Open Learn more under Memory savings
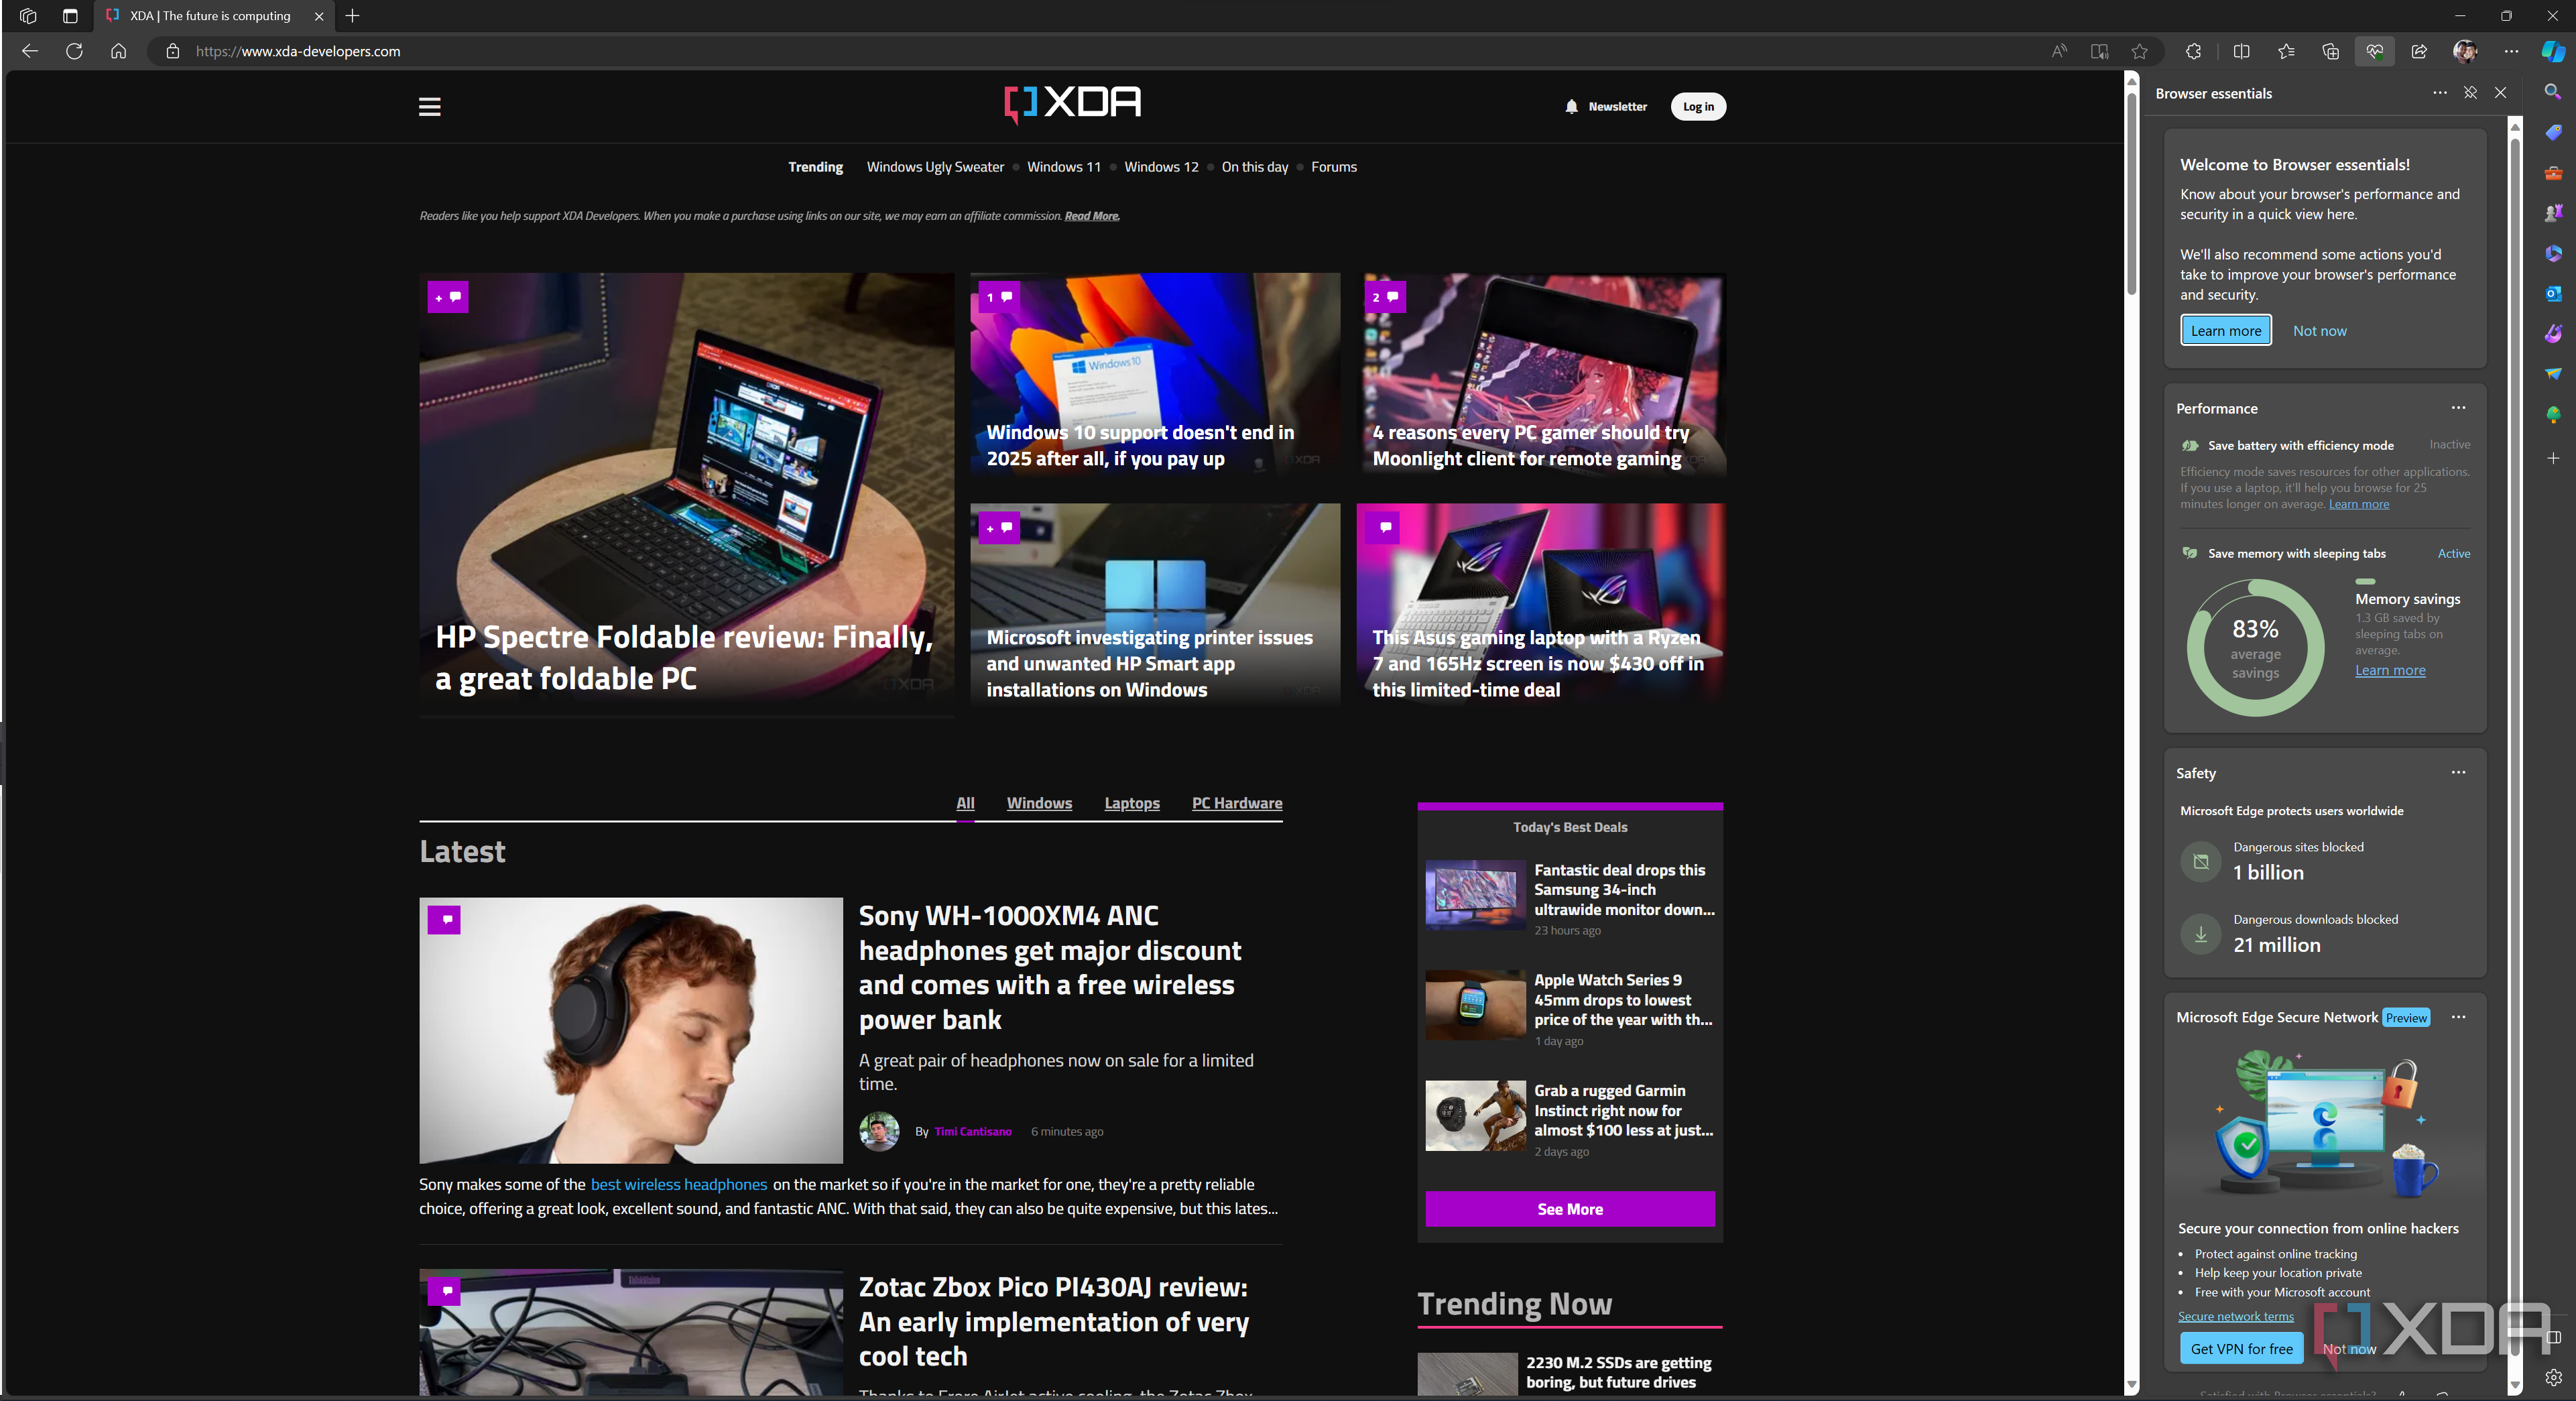The height and width of the screenshot is (1401, 2576). pos(2390,670)
